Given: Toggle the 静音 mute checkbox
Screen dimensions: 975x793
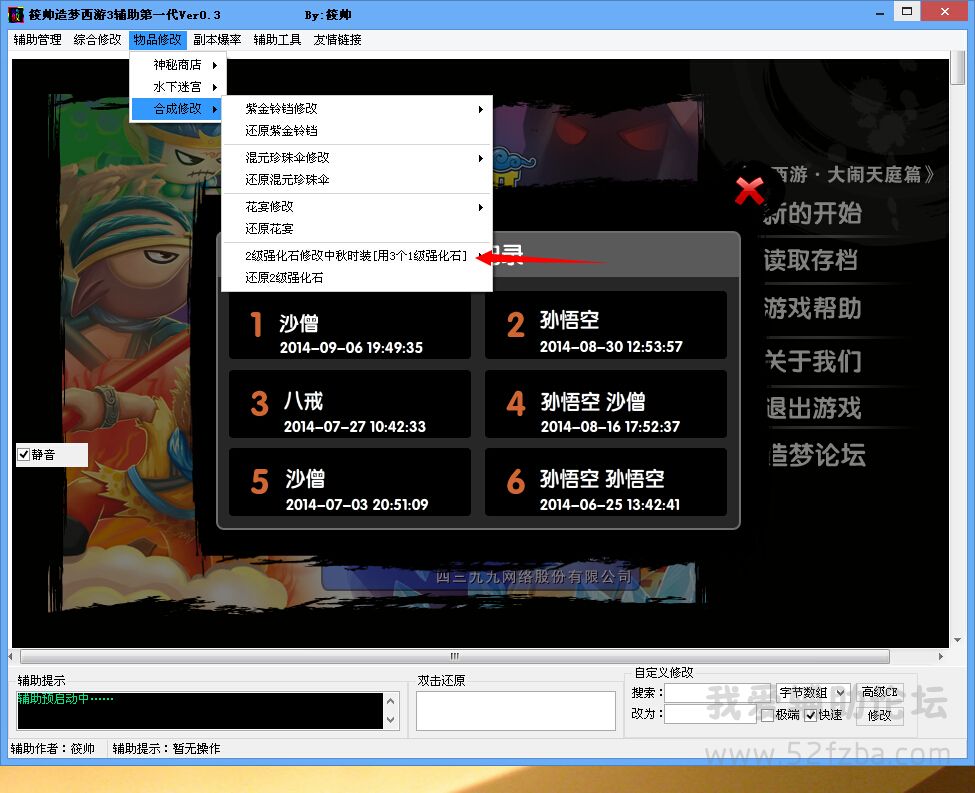Looking at the screenshot, I should tap(24, 455).
